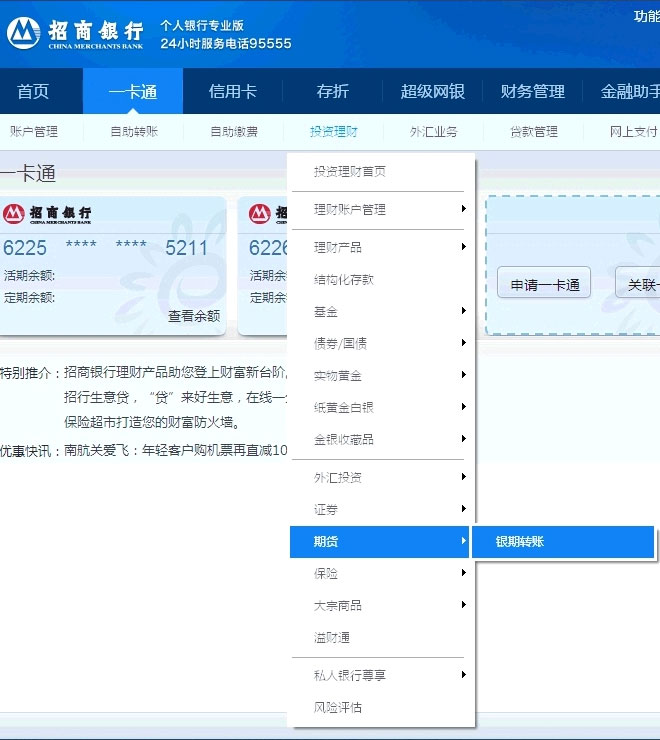Open the 保险超市 promotion link
Image resolution: width=660 pixels, height=740 pixels.
tap(152, 421)
